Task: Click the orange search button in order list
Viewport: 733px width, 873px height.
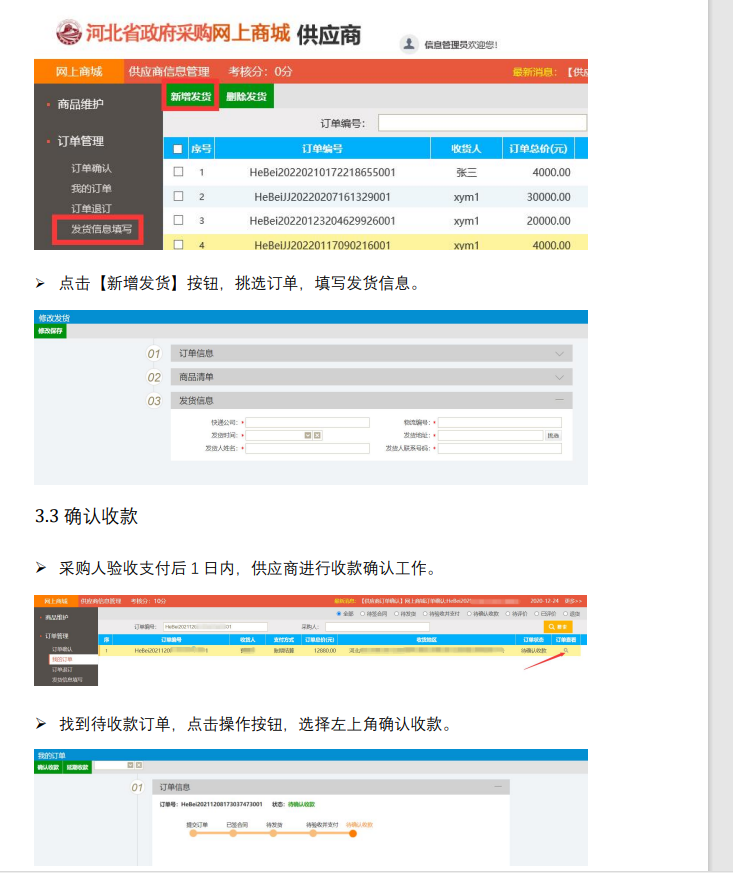Action: tap(558, 626)
